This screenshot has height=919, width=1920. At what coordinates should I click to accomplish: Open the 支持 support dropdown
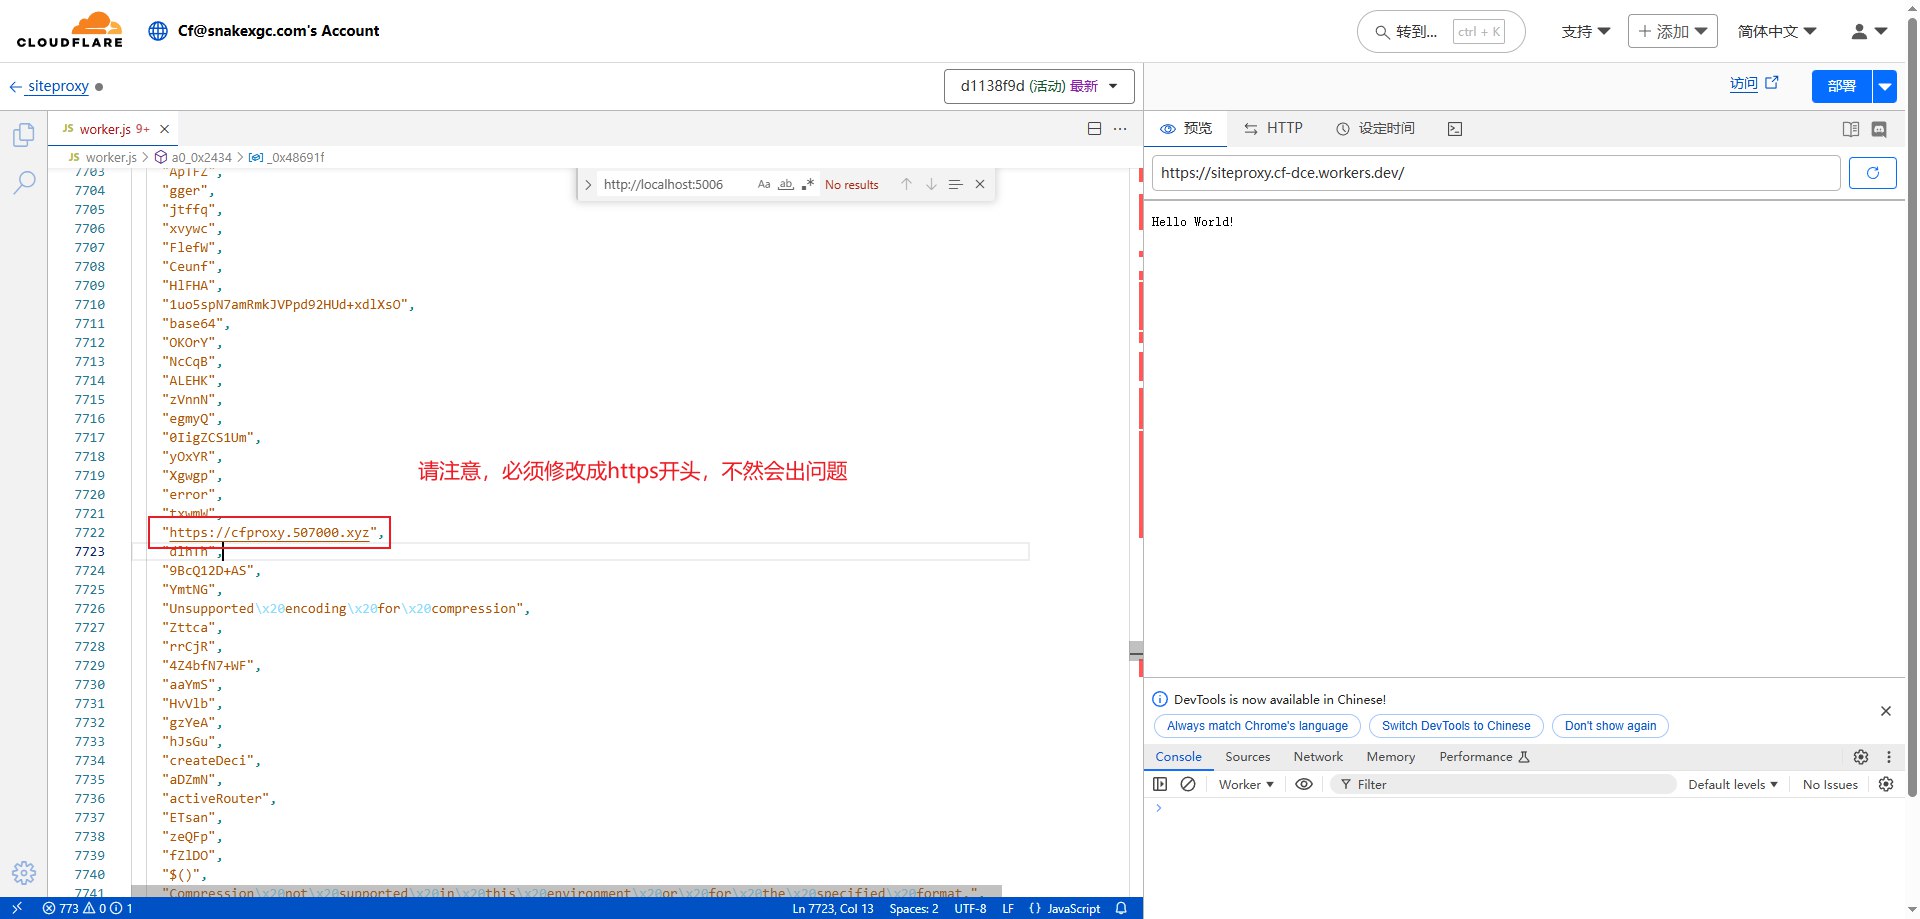tap(1586, 32)
